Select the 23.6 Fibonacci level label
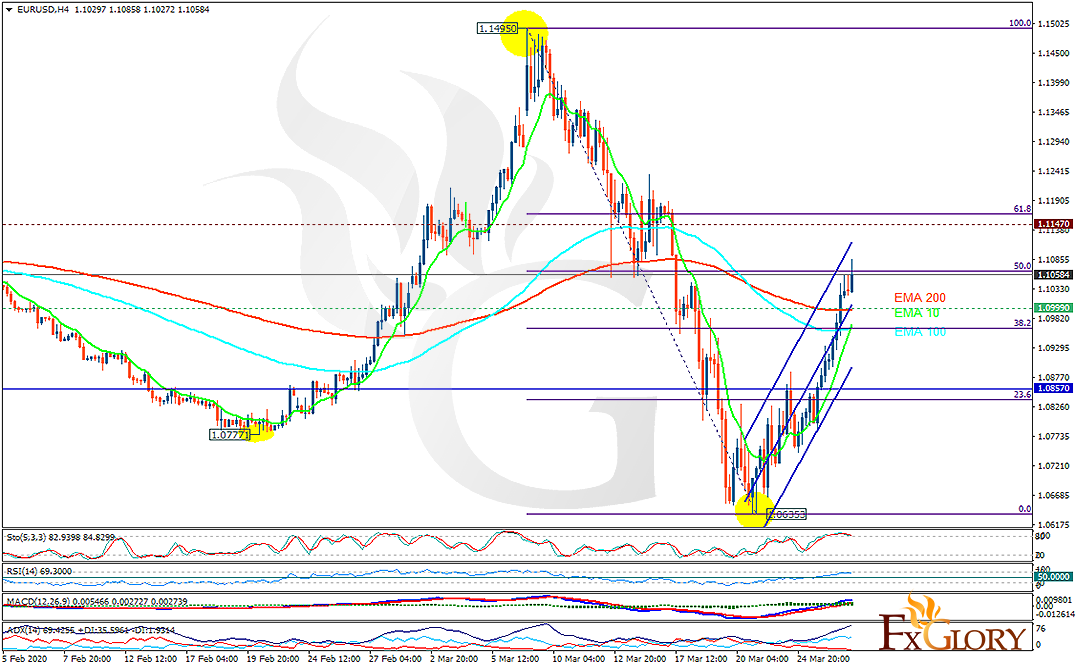 tap(1022, 395)
